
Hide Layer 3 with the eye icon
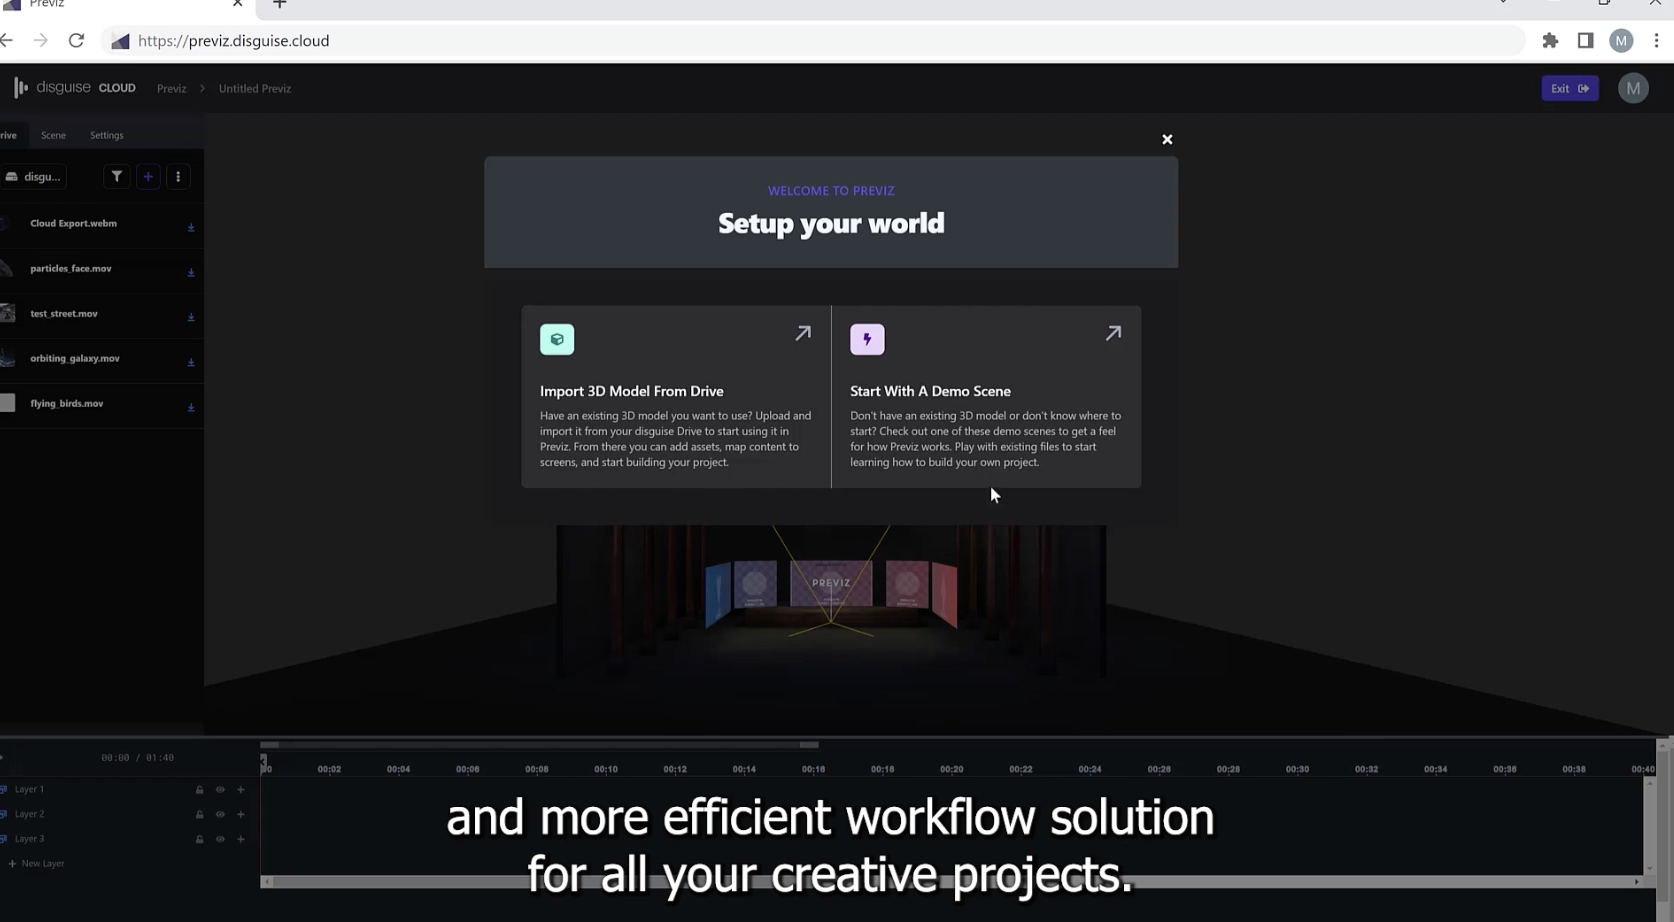click(x=220, y=839)
